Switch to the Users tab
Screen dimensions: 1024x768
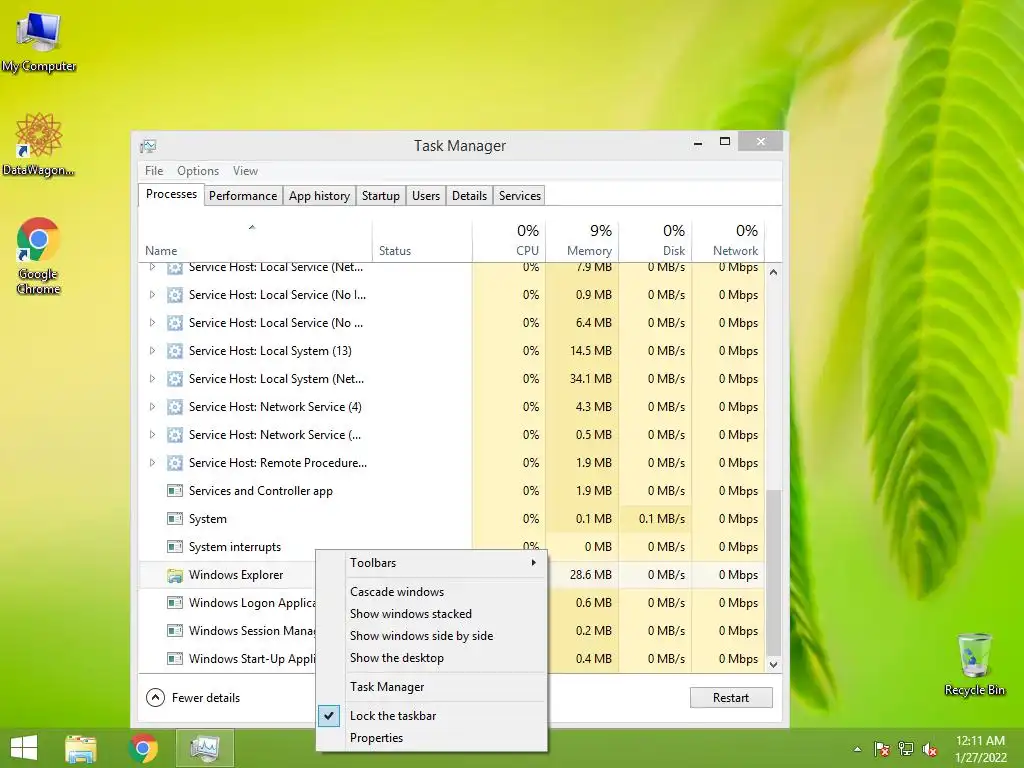(x=426, y=196)
